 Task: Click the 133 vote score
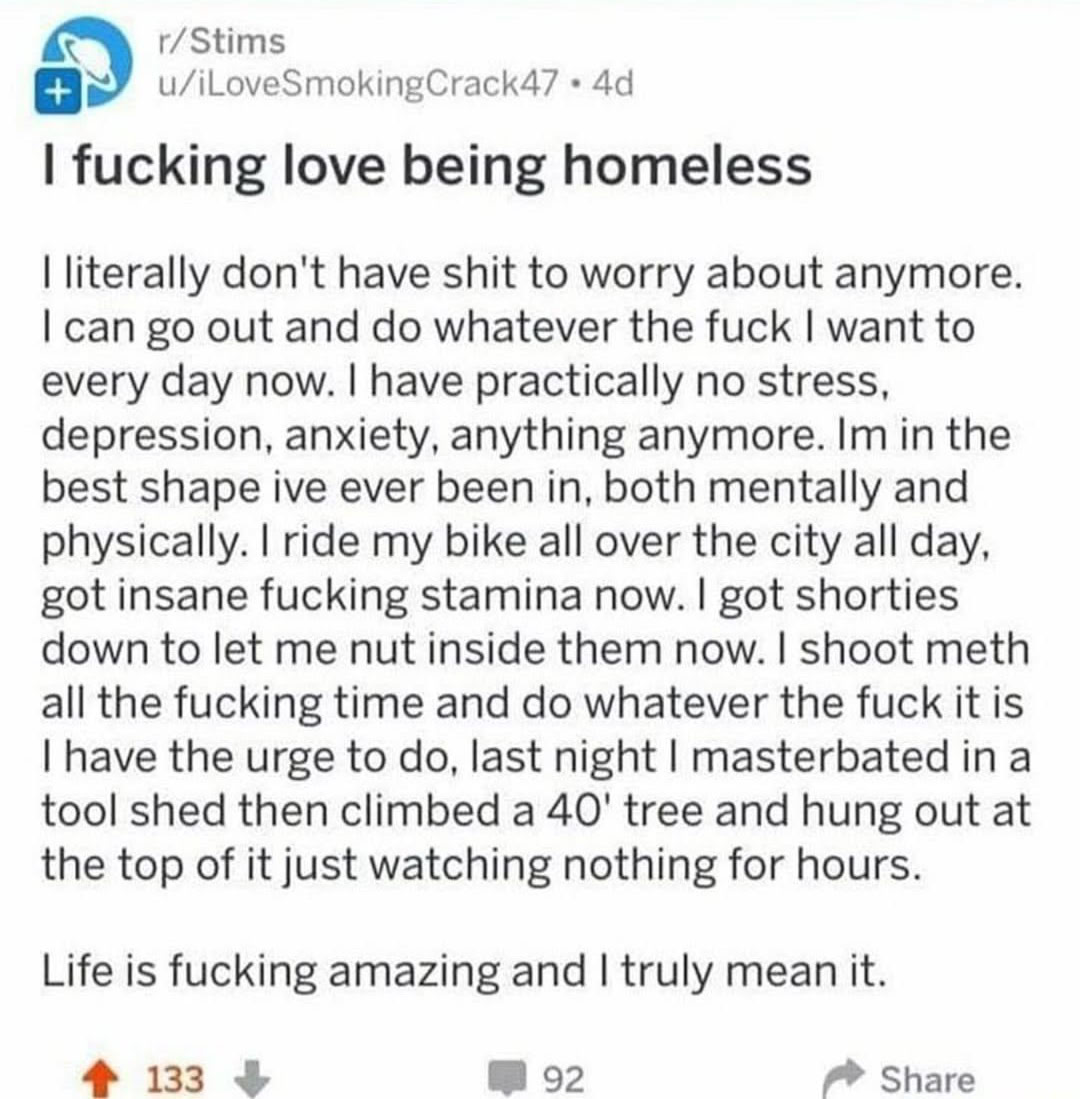pyautogui.click(x=176, y=1079)
